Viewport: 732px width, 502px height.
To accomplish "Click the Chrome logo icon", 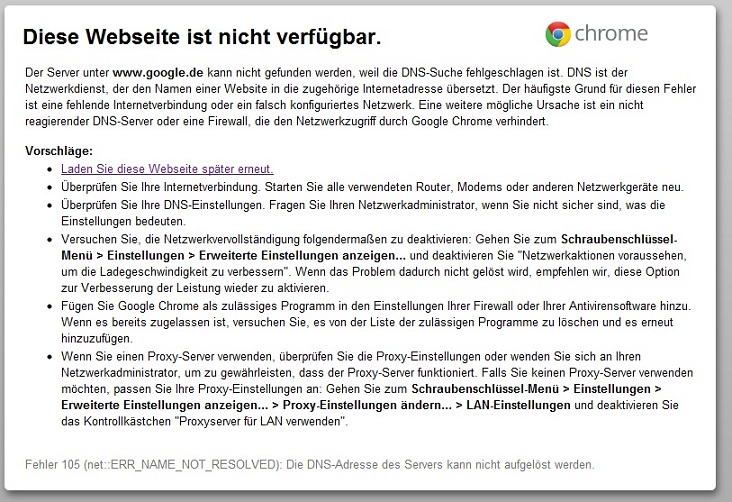I will point(558,34).
